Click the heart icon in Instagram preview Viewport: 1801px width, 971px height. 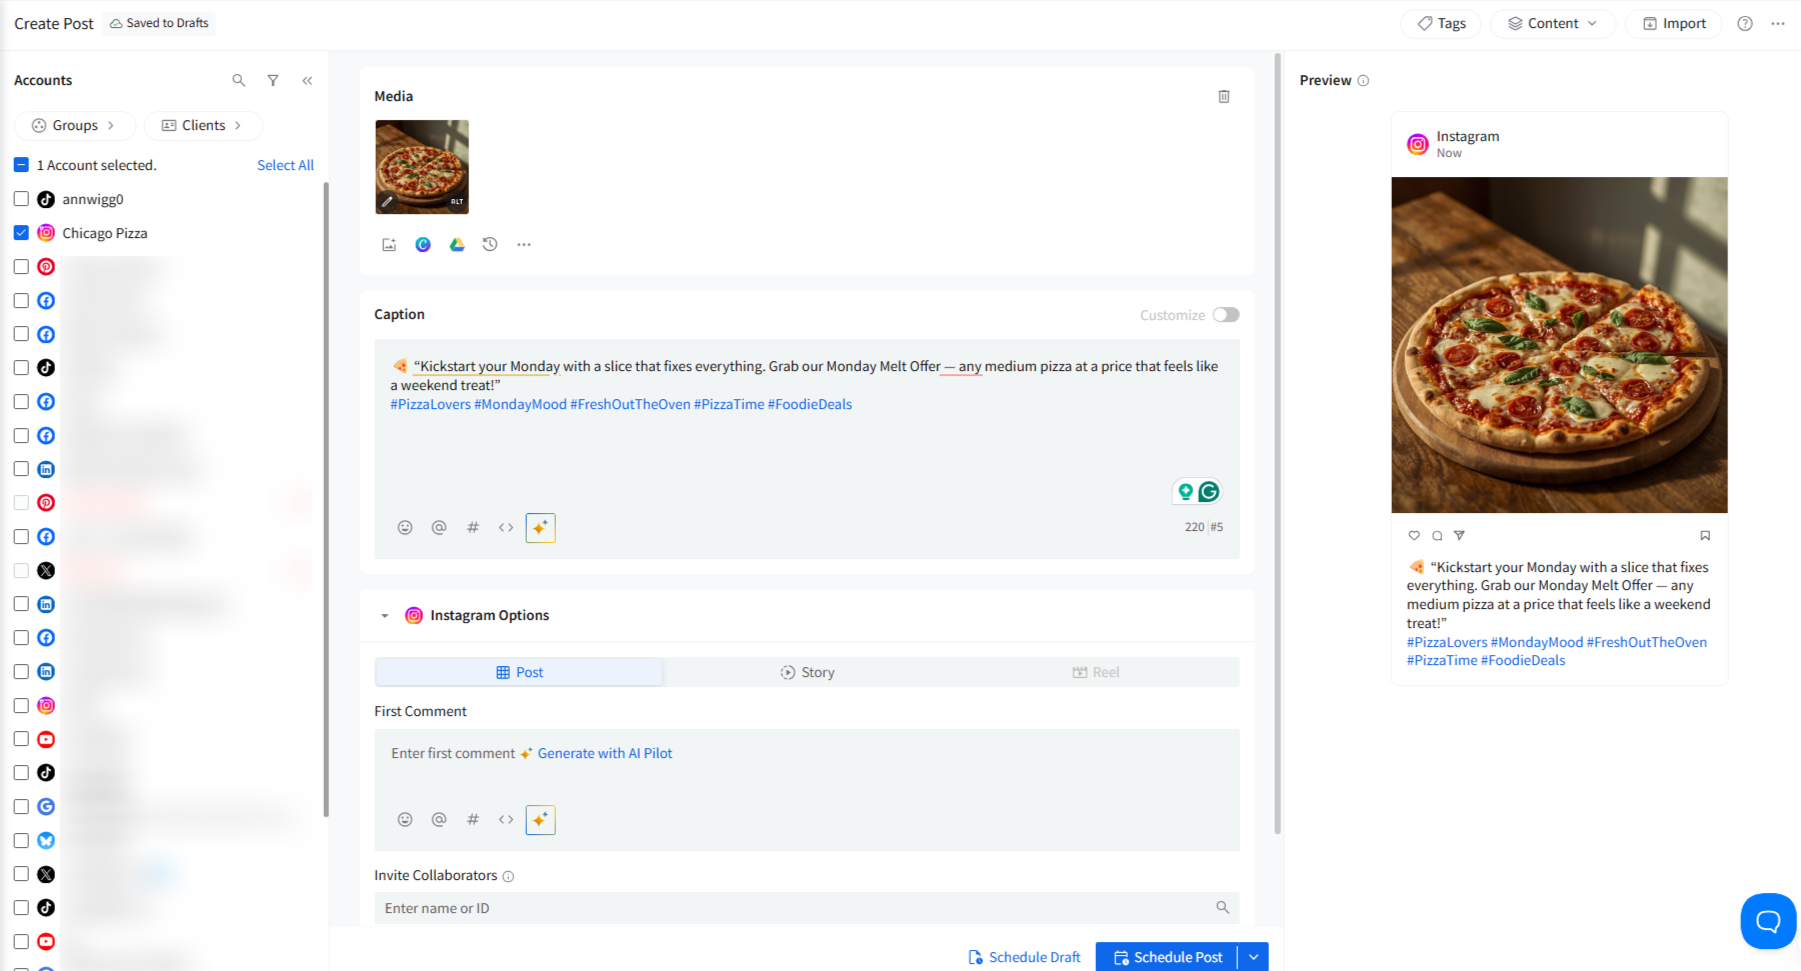[1414, 535]
